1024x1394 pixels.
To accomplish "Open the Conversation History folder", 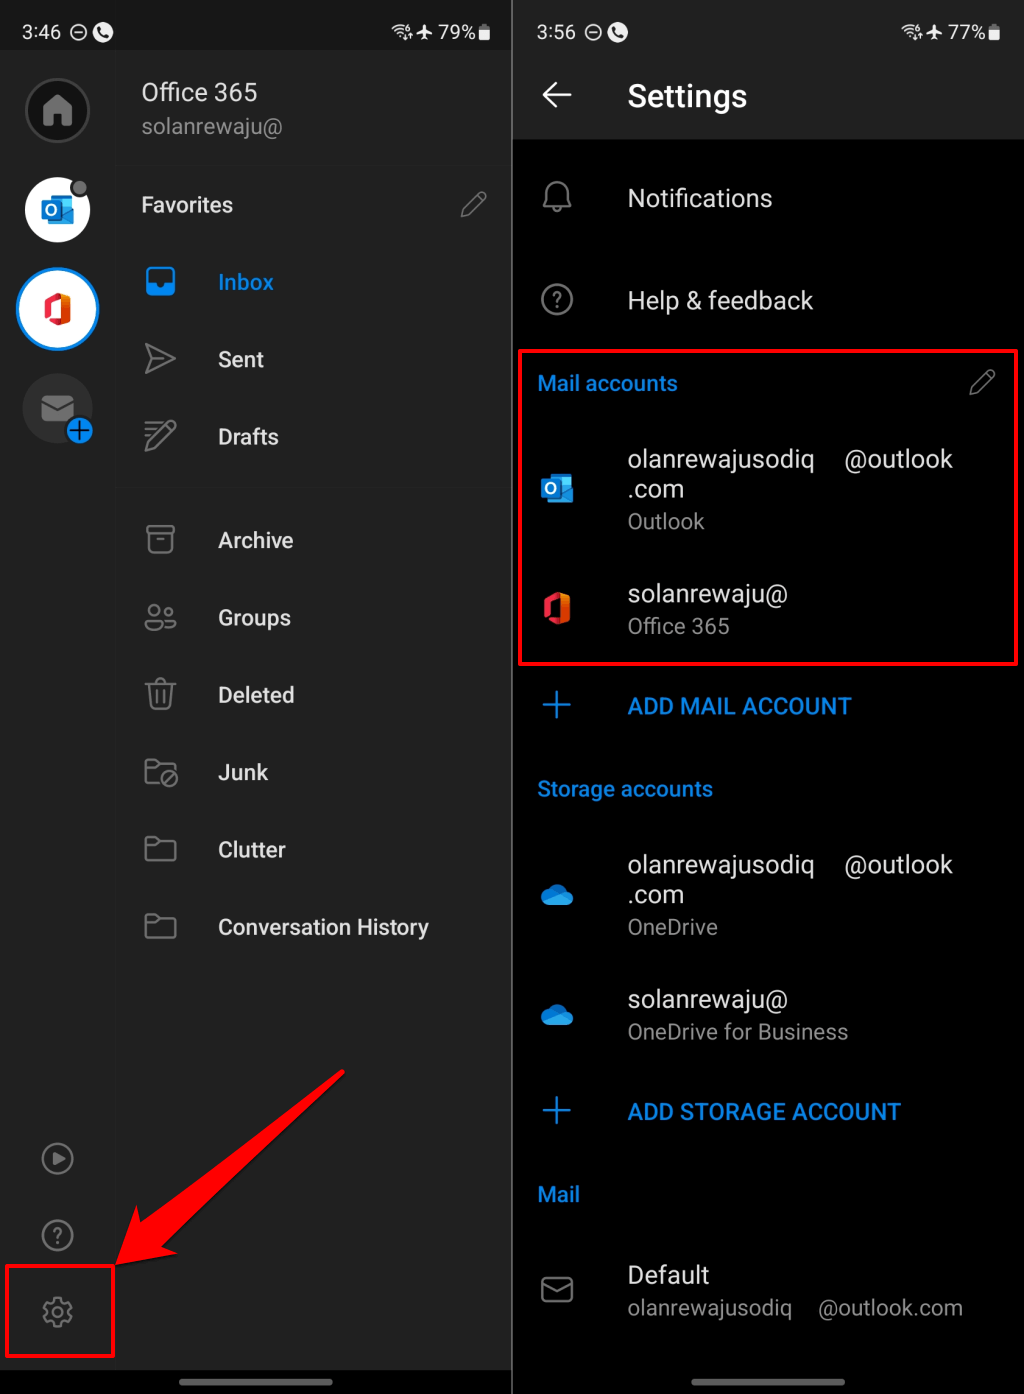I will click(x=314, y=927).
